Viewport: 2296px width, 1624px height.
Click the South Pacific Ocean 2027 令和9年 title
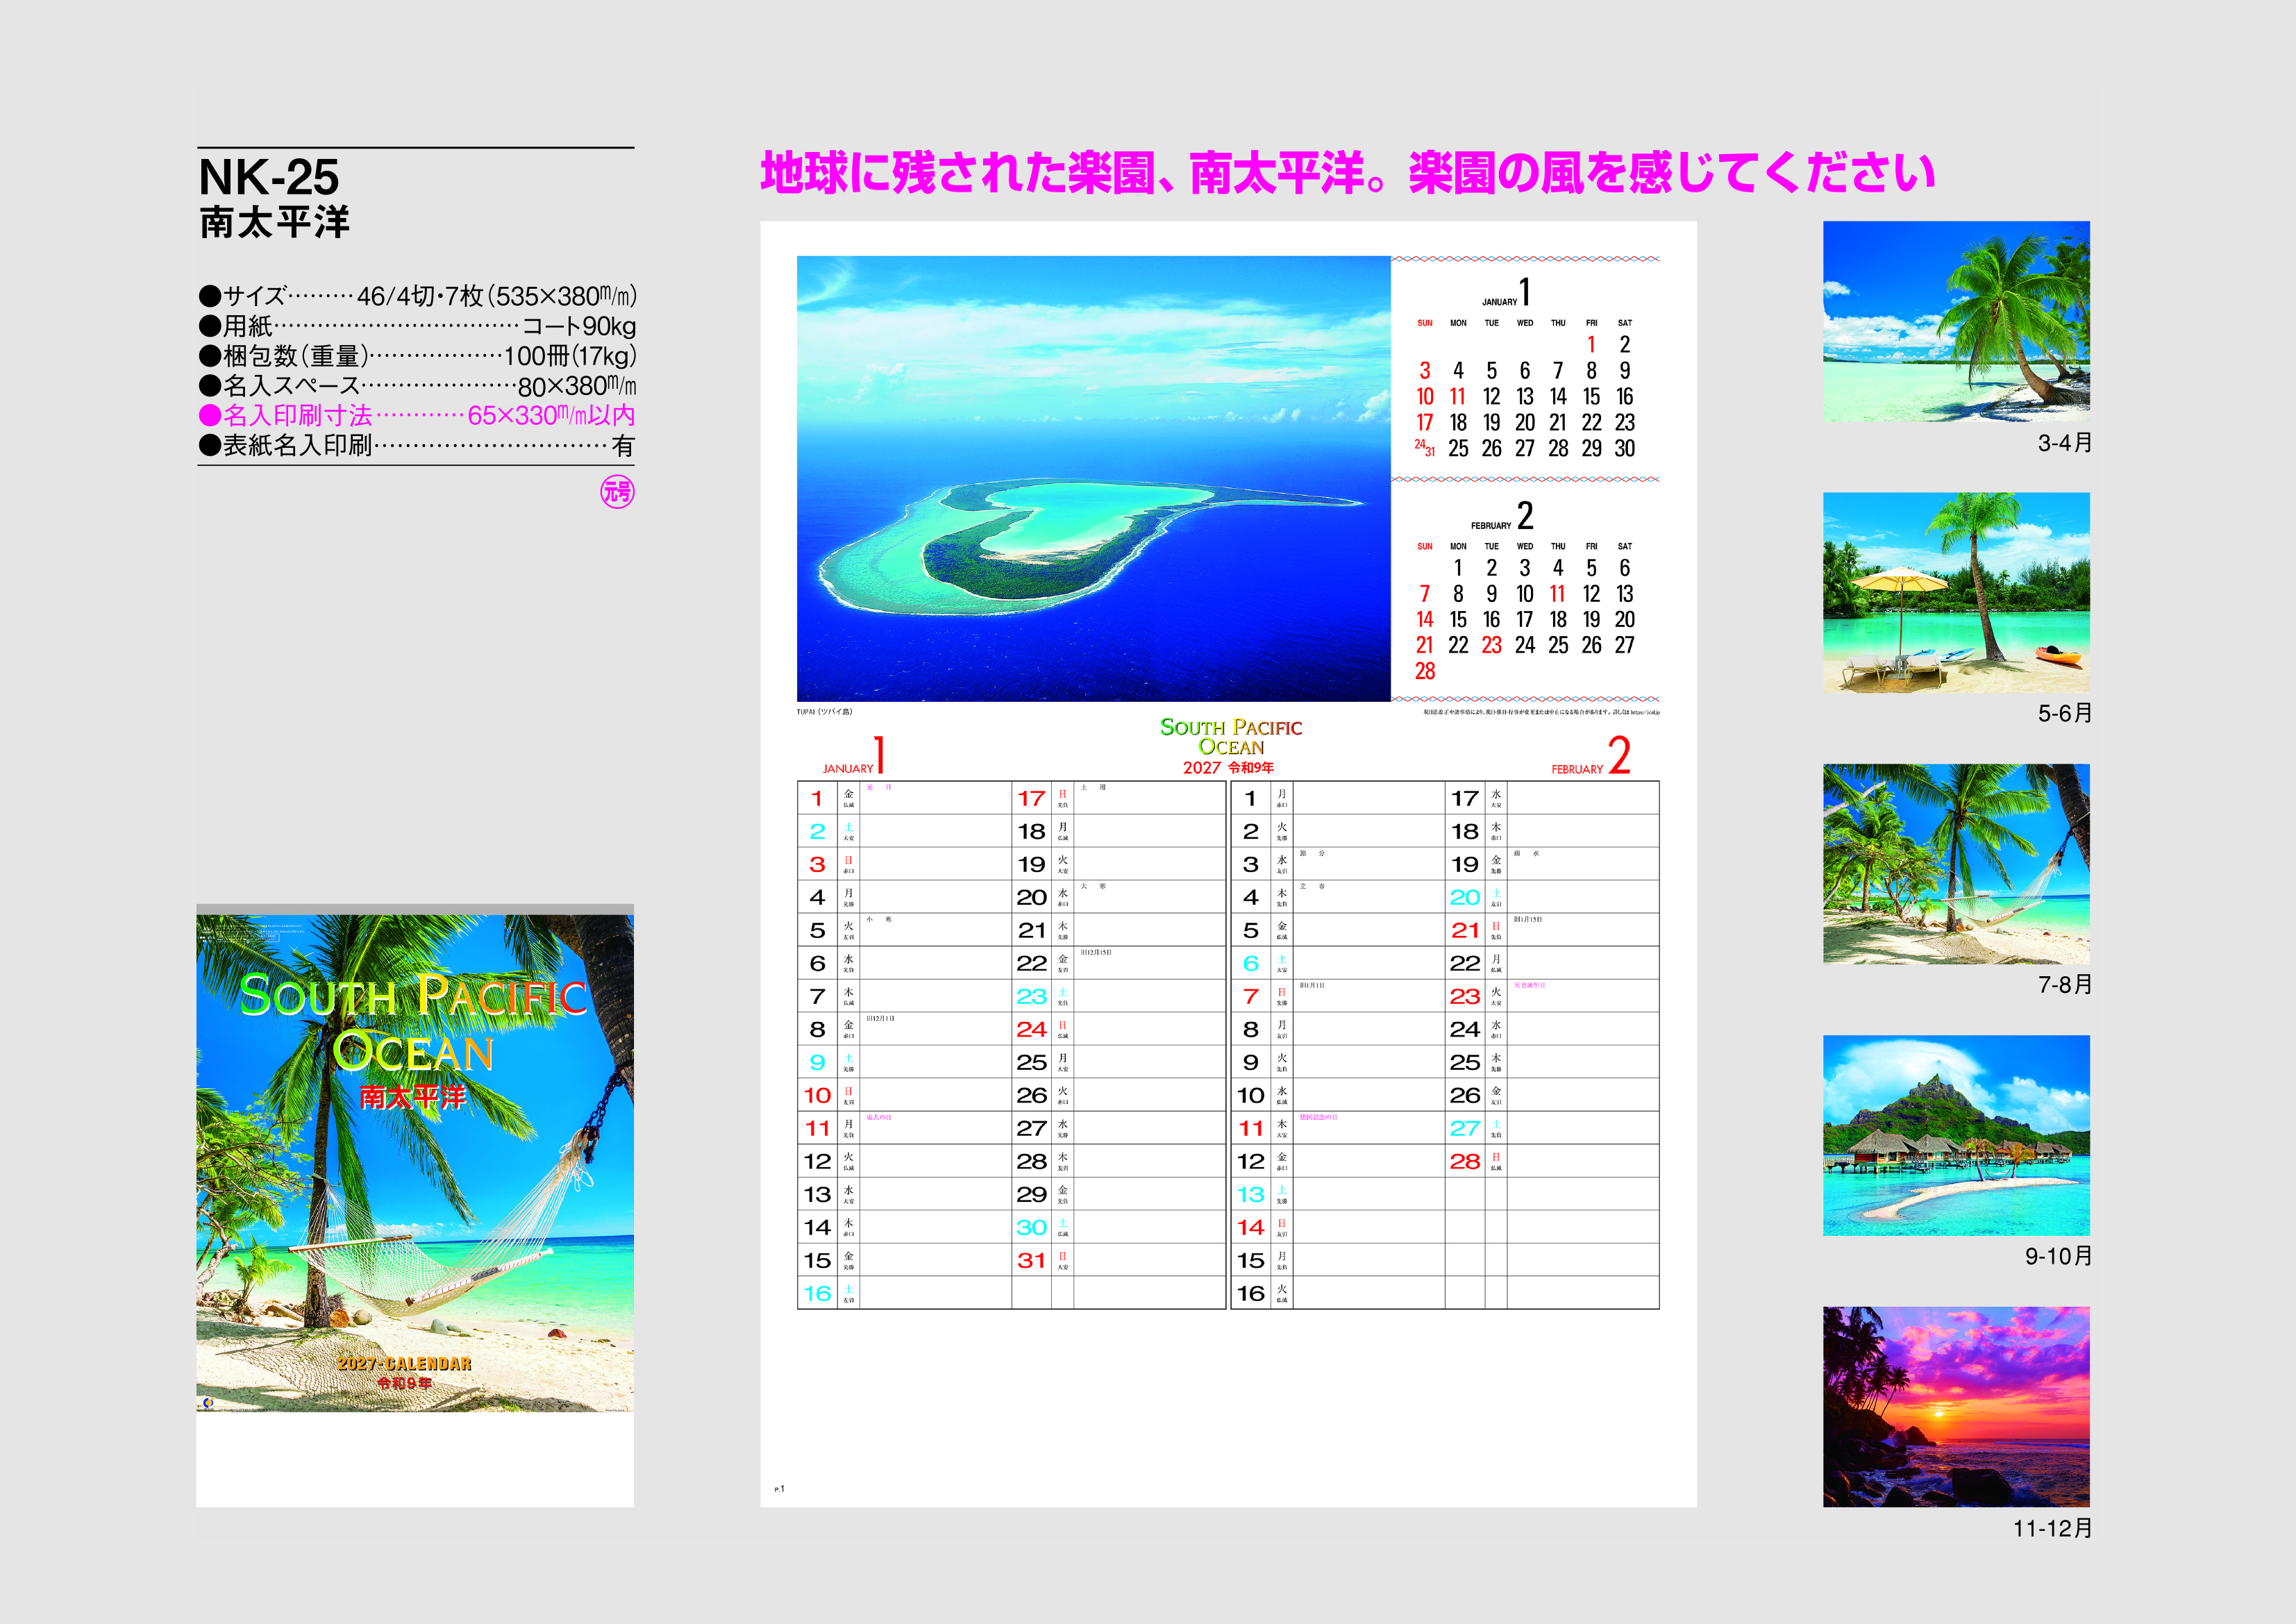click(x=1230, y=746)
